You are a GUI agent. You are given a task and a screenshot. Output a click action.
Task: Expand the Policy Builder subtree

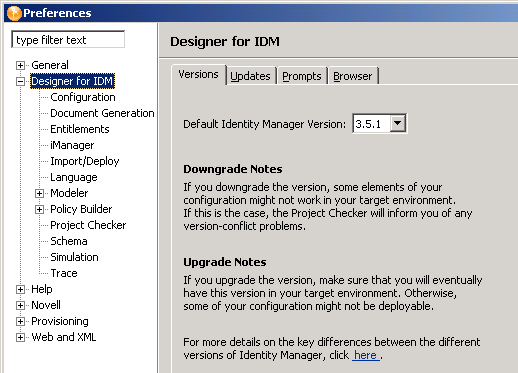[39, 209]
